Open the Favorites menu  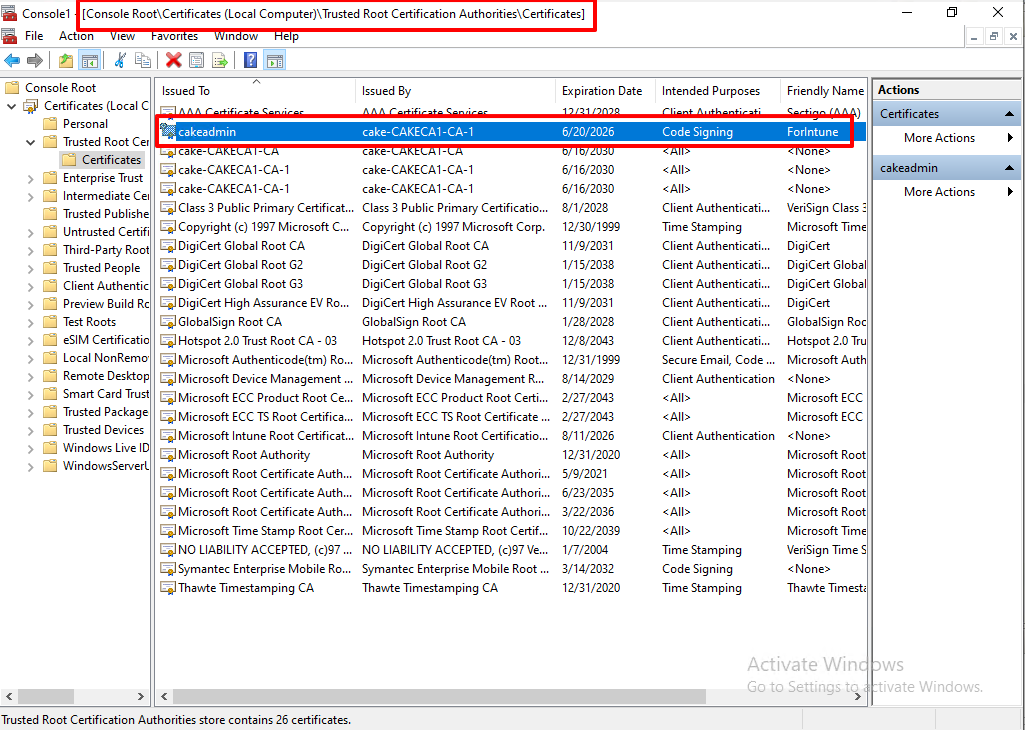tap(174, 36)
